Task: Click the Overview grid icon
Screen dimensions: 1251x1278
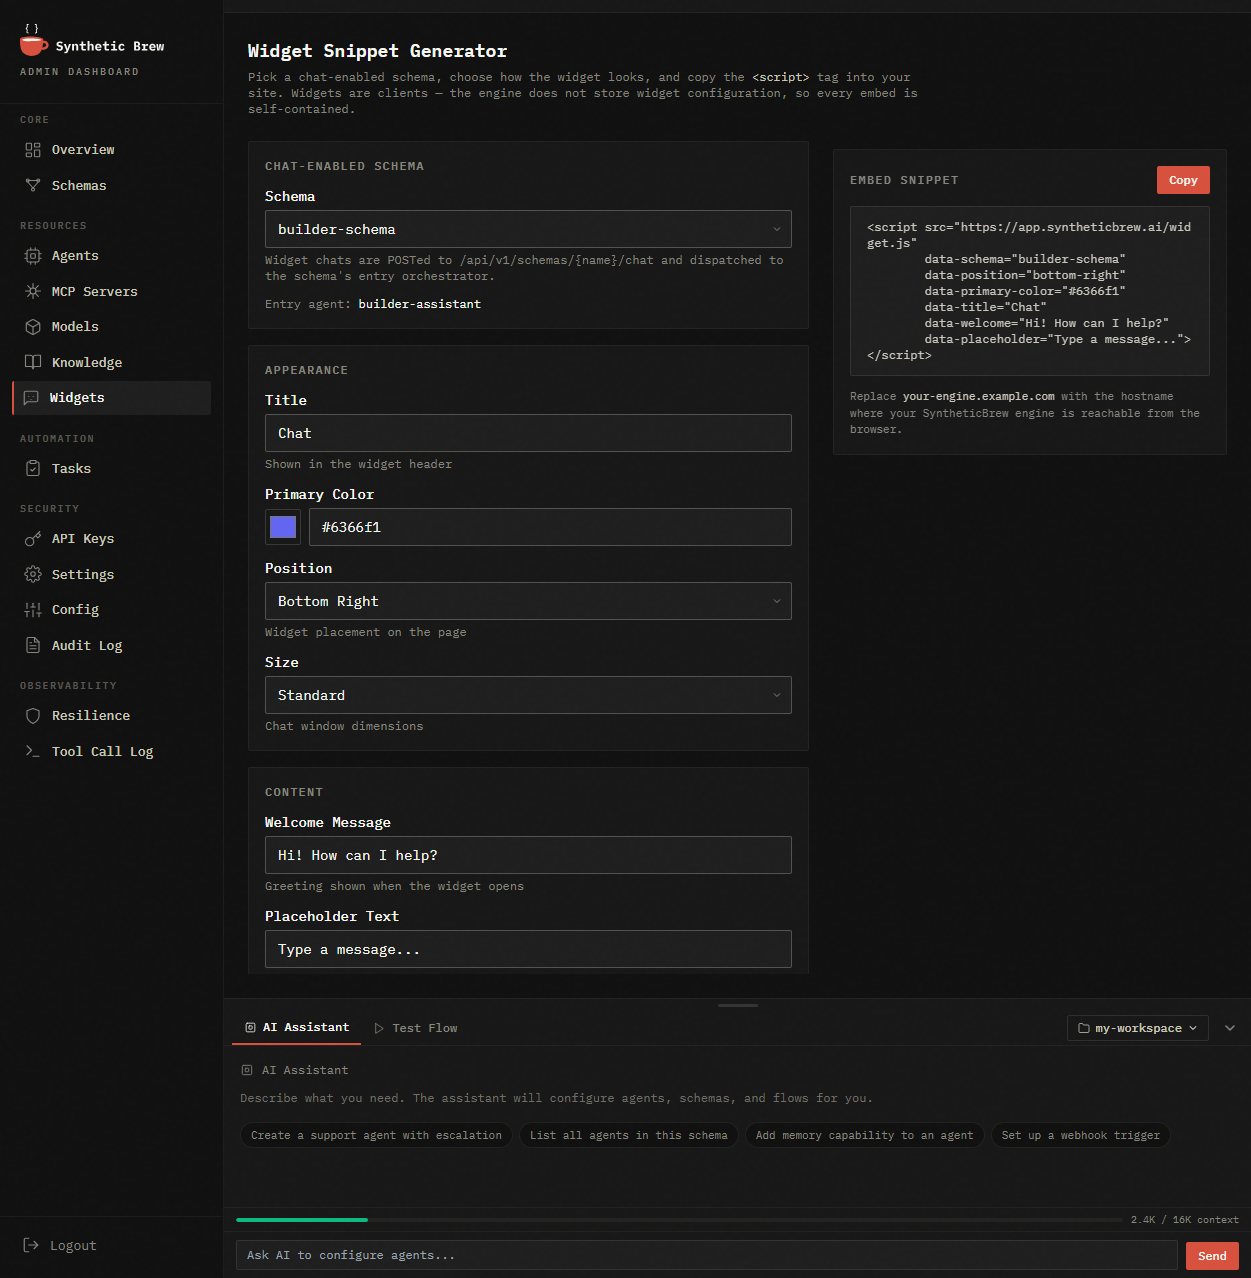Action: (33, 150)
